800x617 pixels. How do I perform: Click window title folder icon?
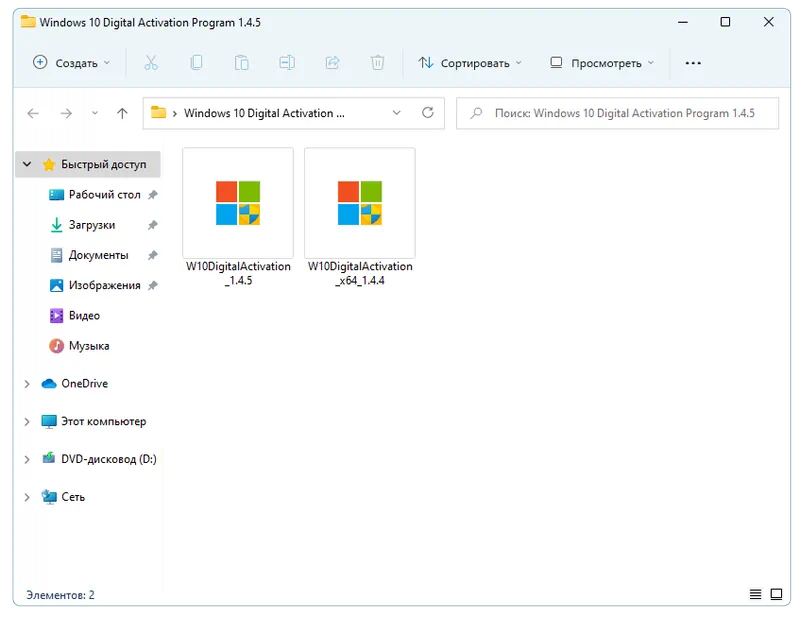pos(28,22)
